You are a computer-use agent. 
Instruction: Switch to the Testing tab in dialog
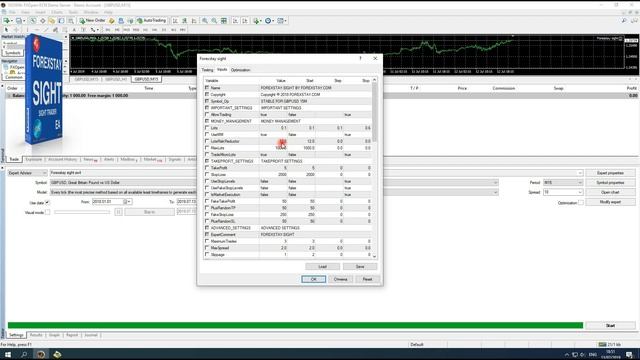click(x=207, y=70)
